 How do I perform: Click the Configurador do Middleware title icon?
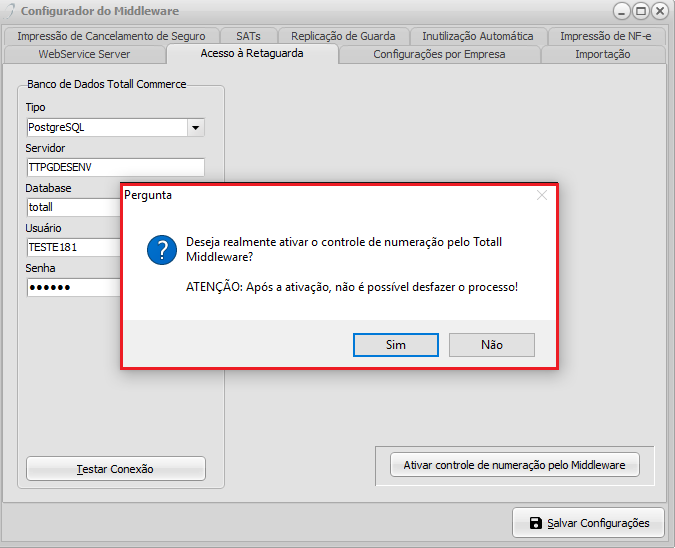pyautogui.click(x=12, y=11)
